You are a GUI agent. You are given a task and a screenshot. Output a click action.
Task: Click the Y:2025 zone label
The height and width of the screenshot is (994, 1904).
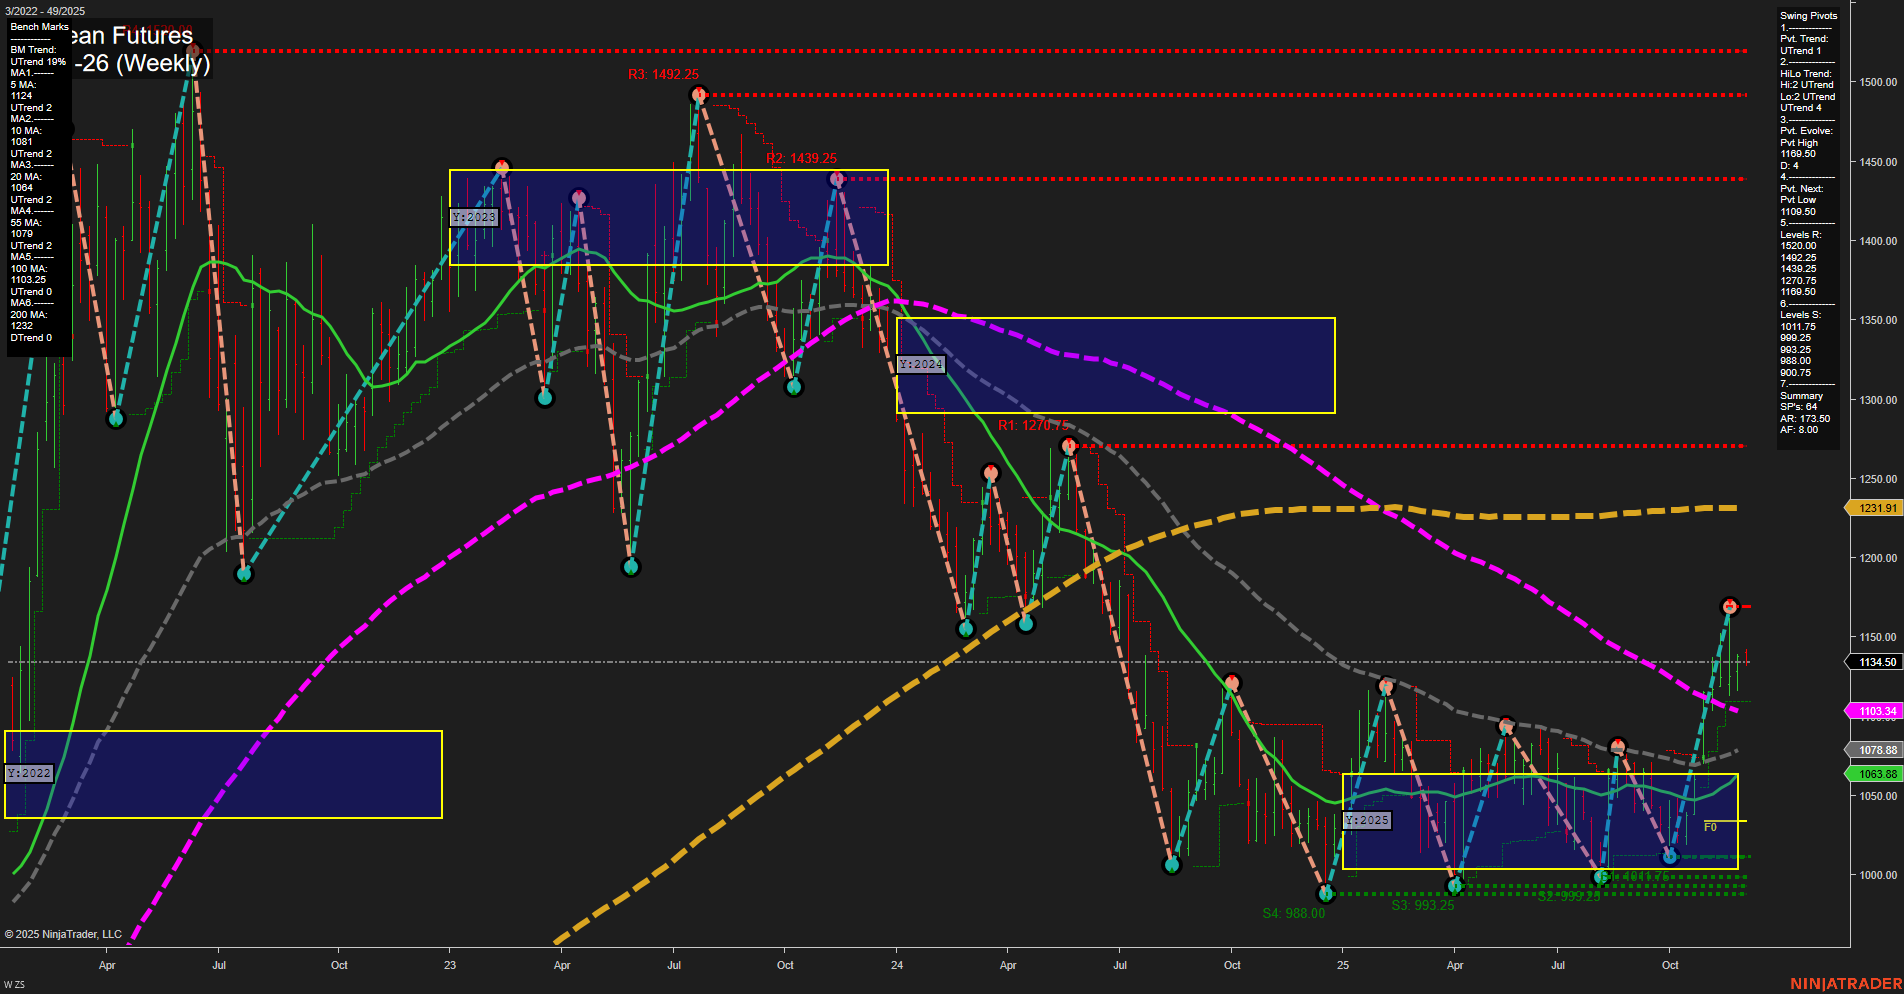click(x=1367, y=819)
